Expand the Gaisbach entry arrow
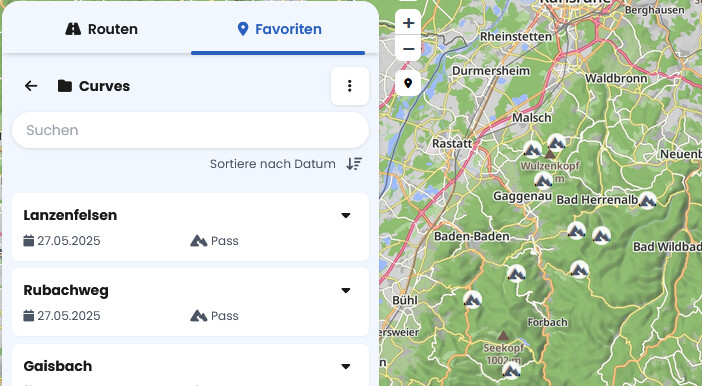The width and height of the screenshot is (702, 386). pos(346,366)
